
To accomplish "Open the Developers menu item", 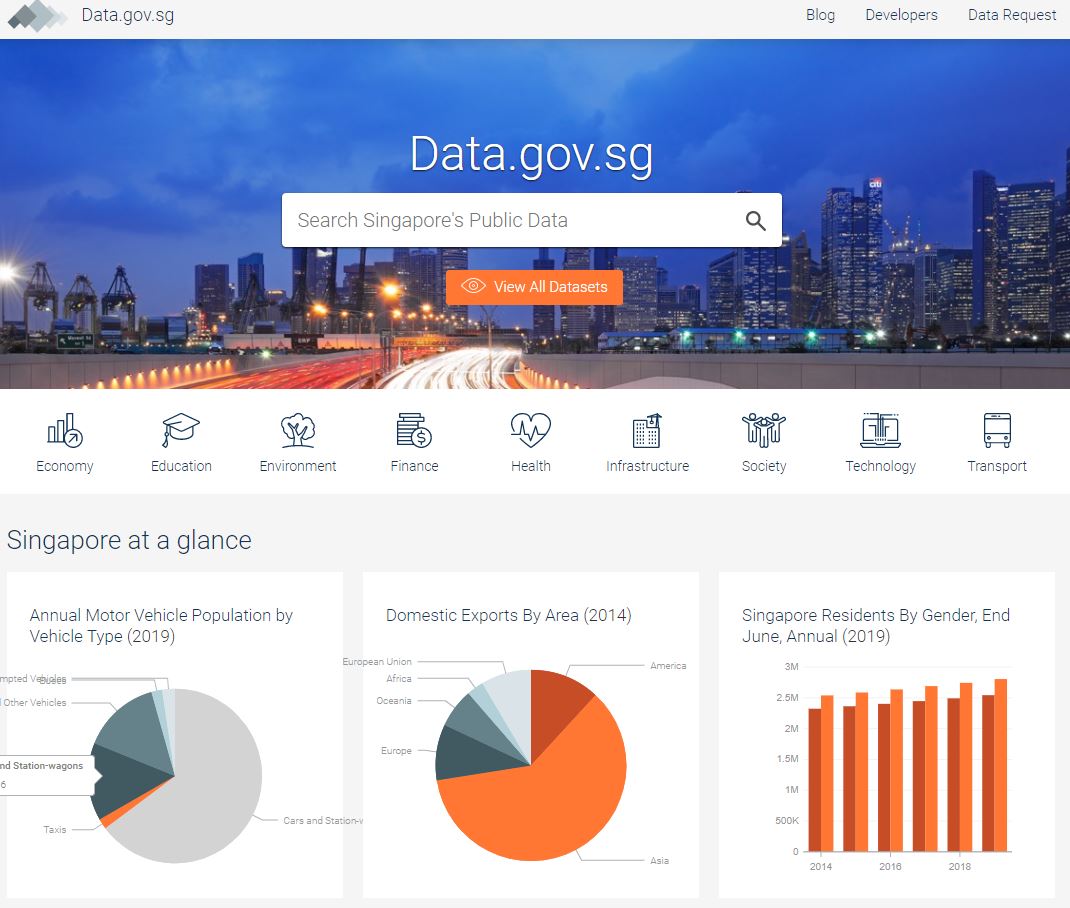I will point(901,15).
